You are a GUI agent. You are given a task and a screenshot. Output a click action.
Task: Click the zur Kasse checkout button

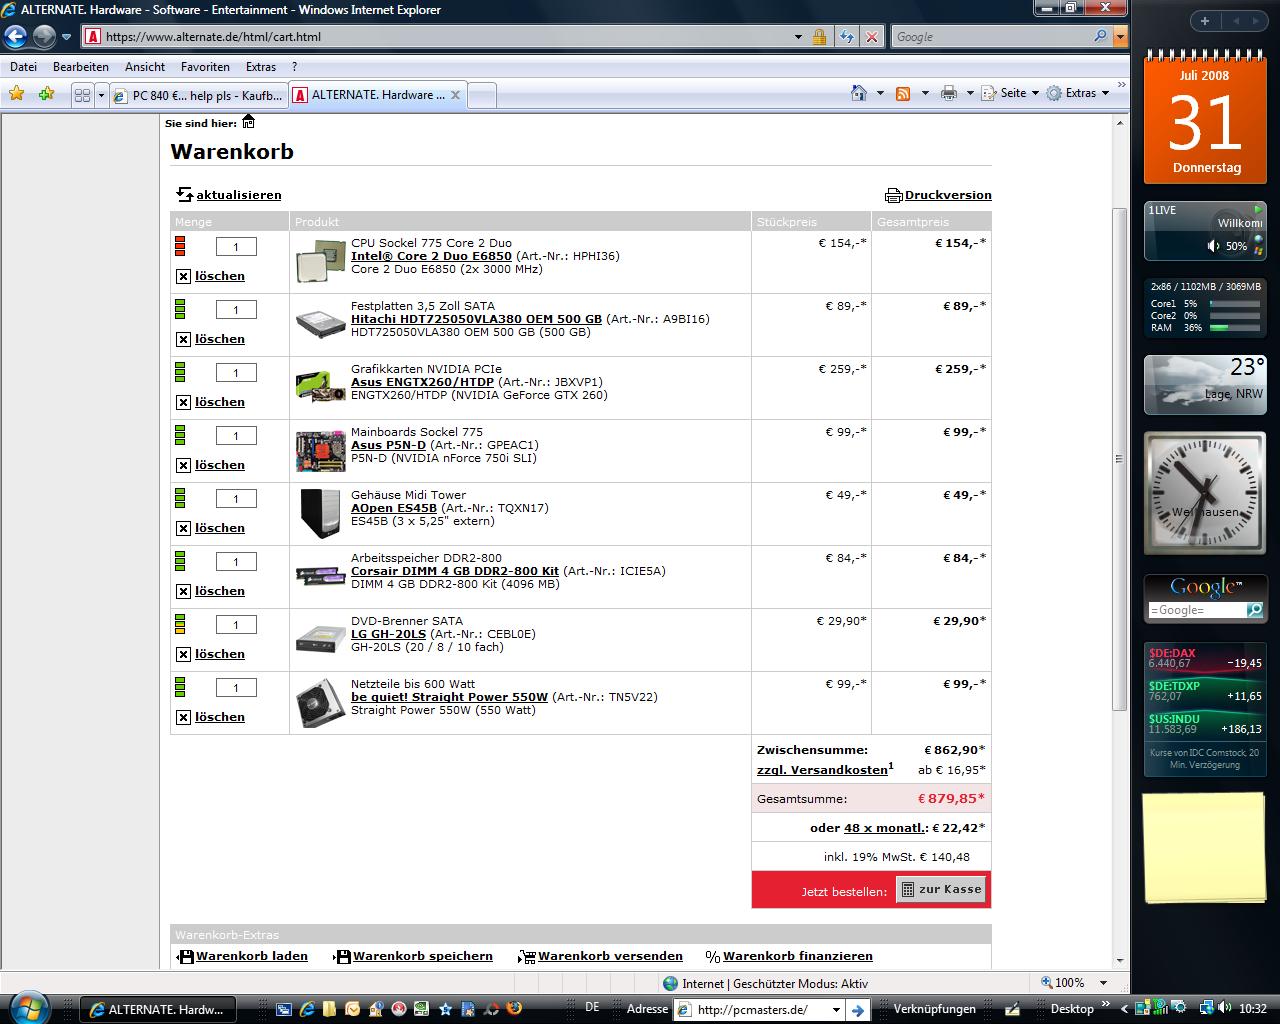[943, 889]
